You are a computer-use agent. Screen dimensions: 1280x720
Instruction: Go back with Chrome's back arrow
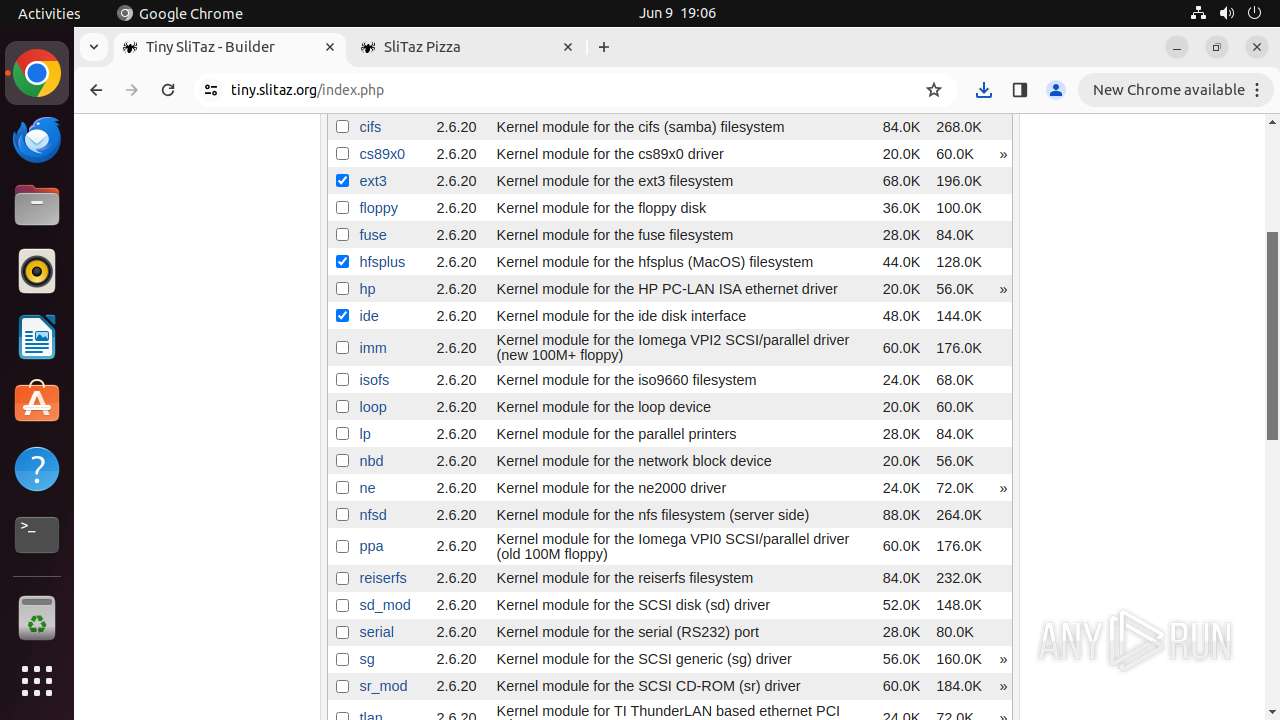click(x=96, y=90)
